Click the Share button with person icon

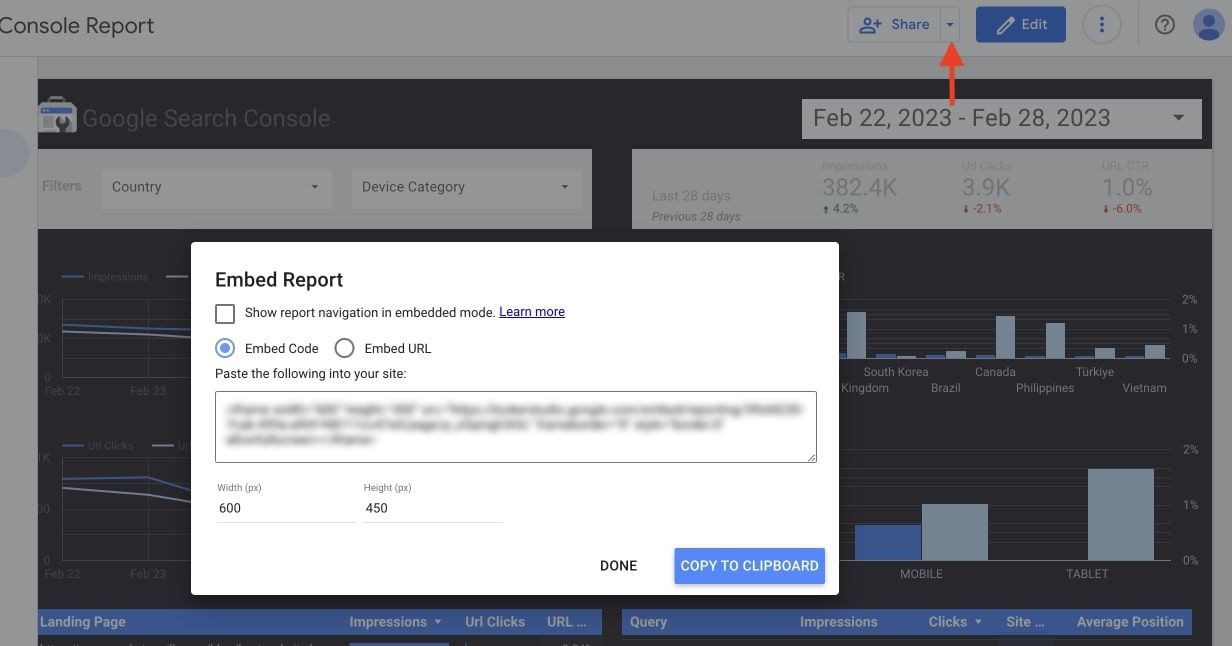coord(894,25)
